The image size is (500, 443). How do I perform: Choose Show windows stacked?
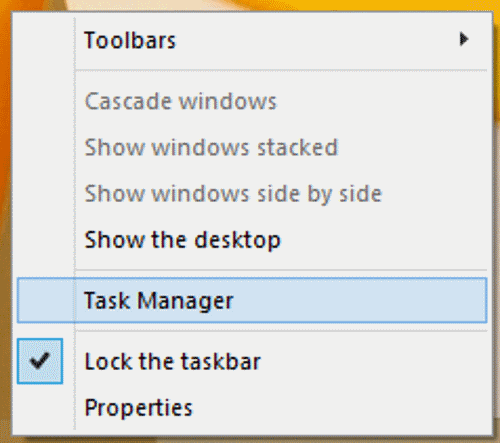pos(252,147)
